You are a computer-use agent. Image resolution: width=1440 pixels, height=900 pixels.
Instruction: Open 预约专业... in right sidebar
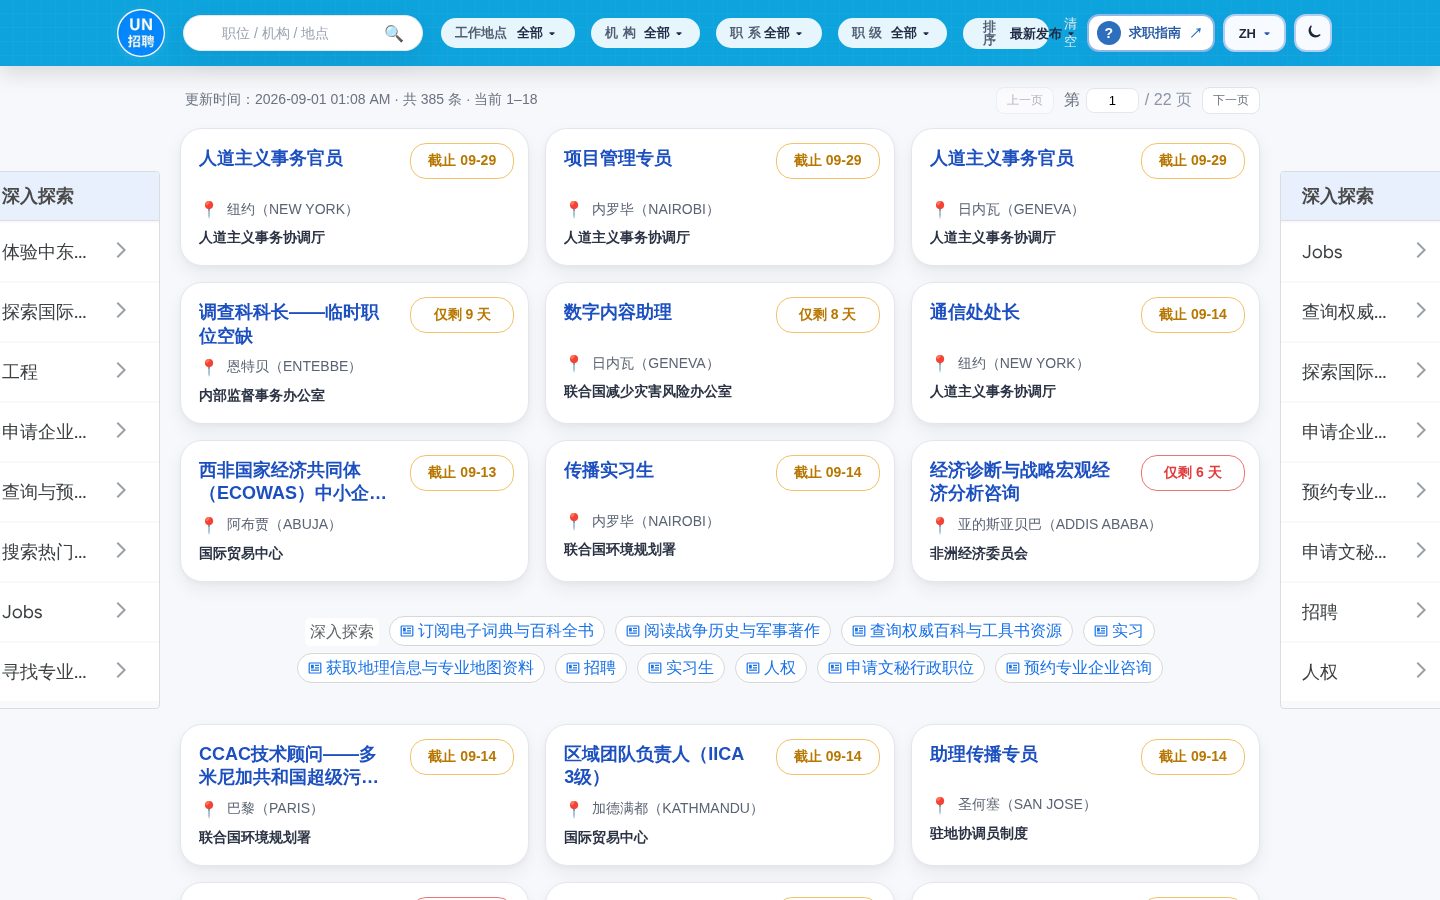1360,491
